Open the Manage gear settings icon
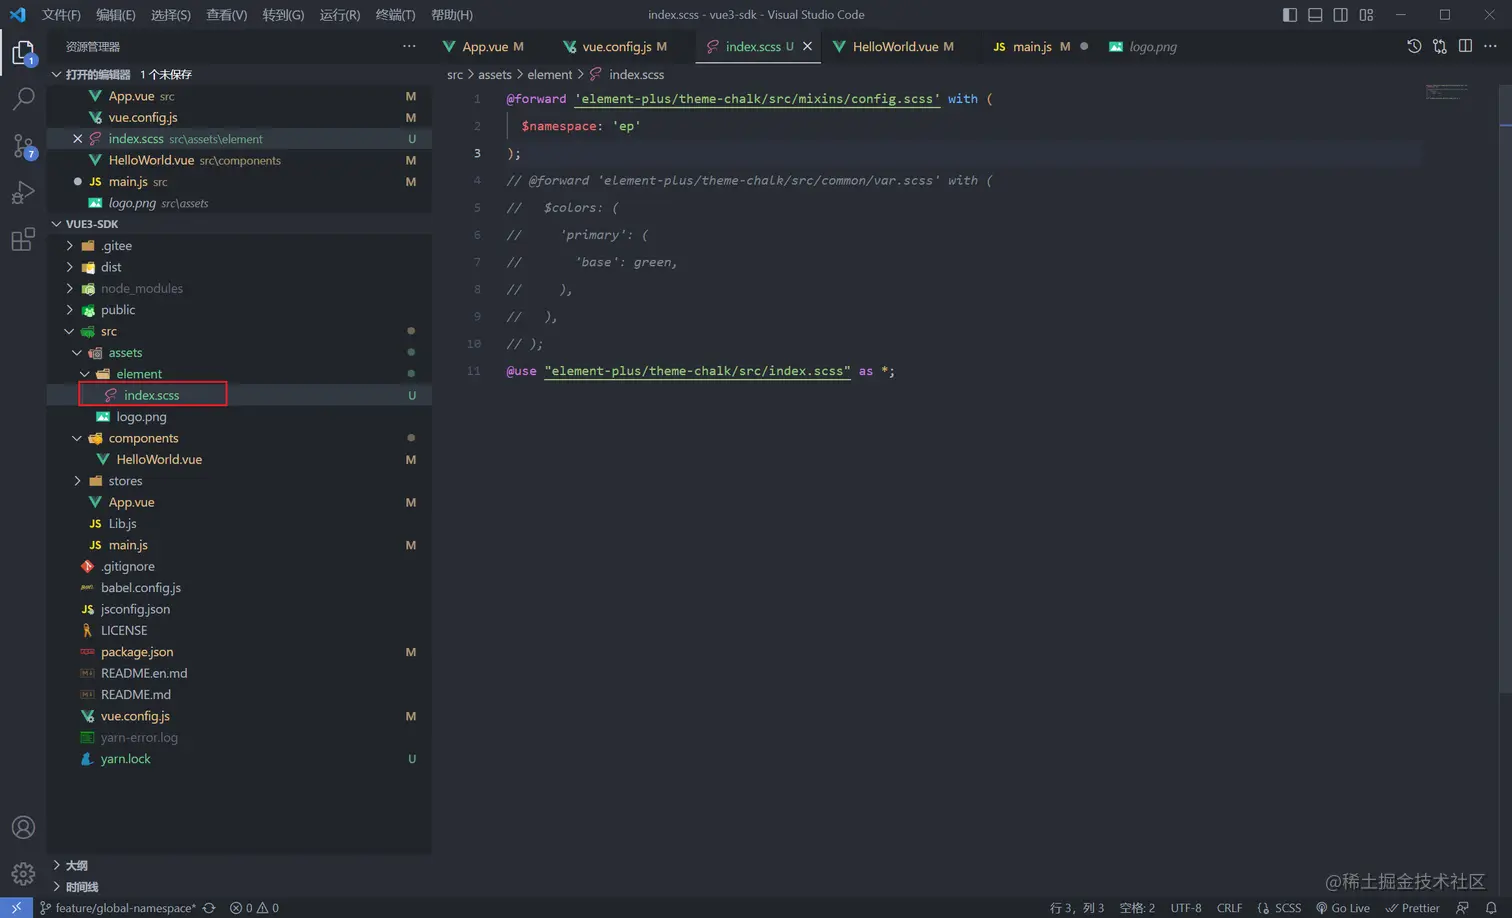The image size is (1512, 918). click(23, 873)
